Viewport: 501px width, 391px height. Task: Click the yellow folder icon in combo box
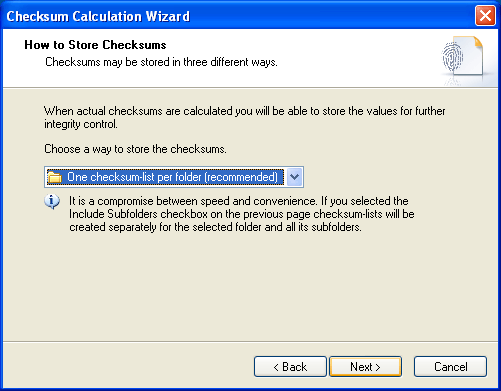(55, 177)
